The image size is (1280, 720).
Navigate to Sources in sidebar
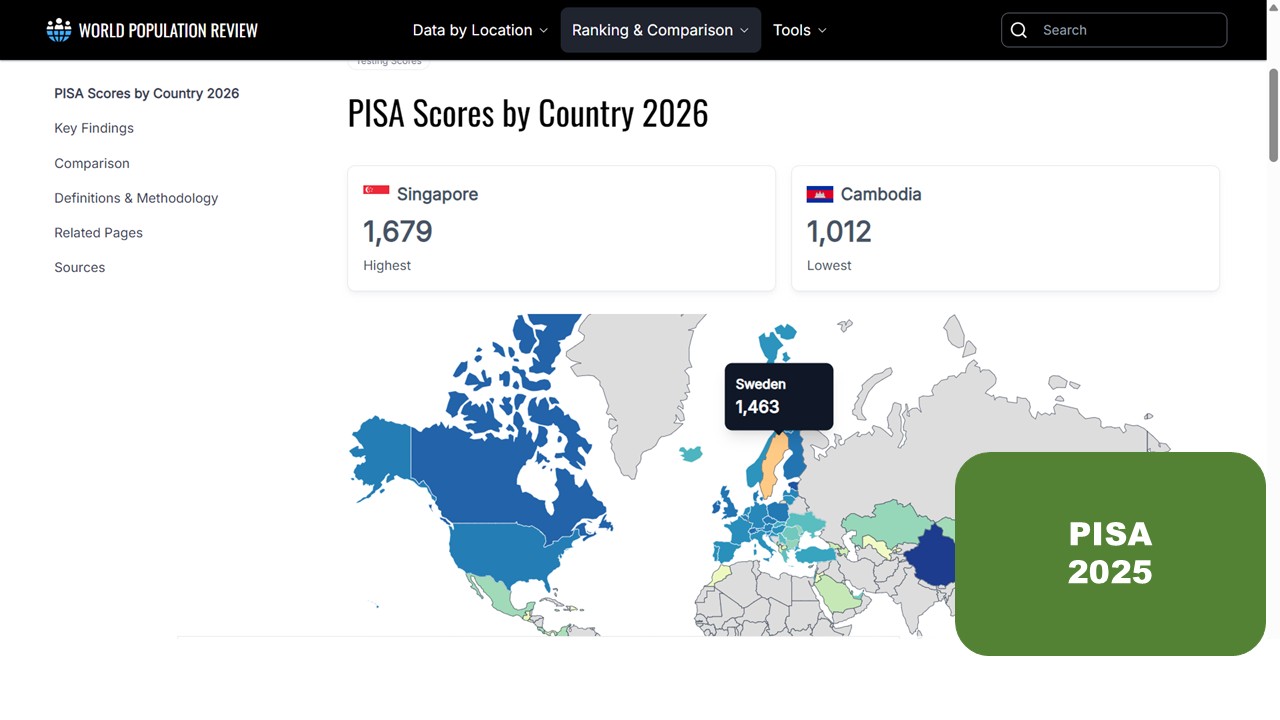tap(80, 268)
